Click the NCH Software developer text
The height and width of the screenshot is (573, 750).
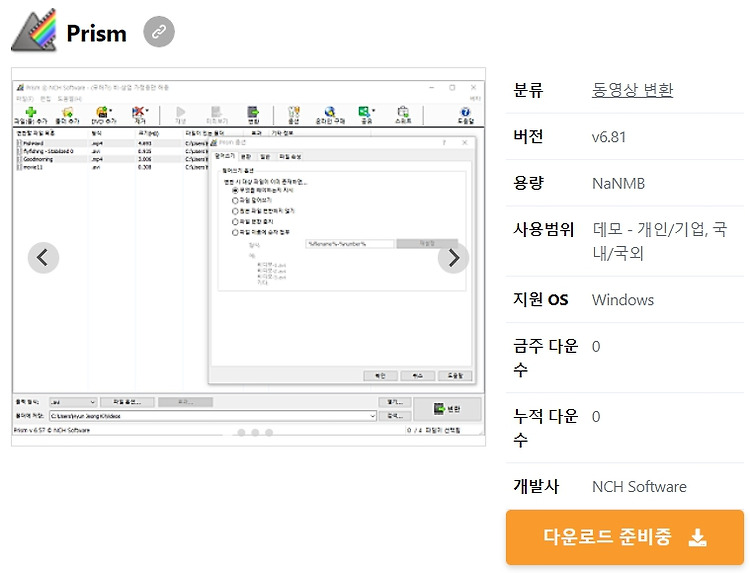(639, 487)
